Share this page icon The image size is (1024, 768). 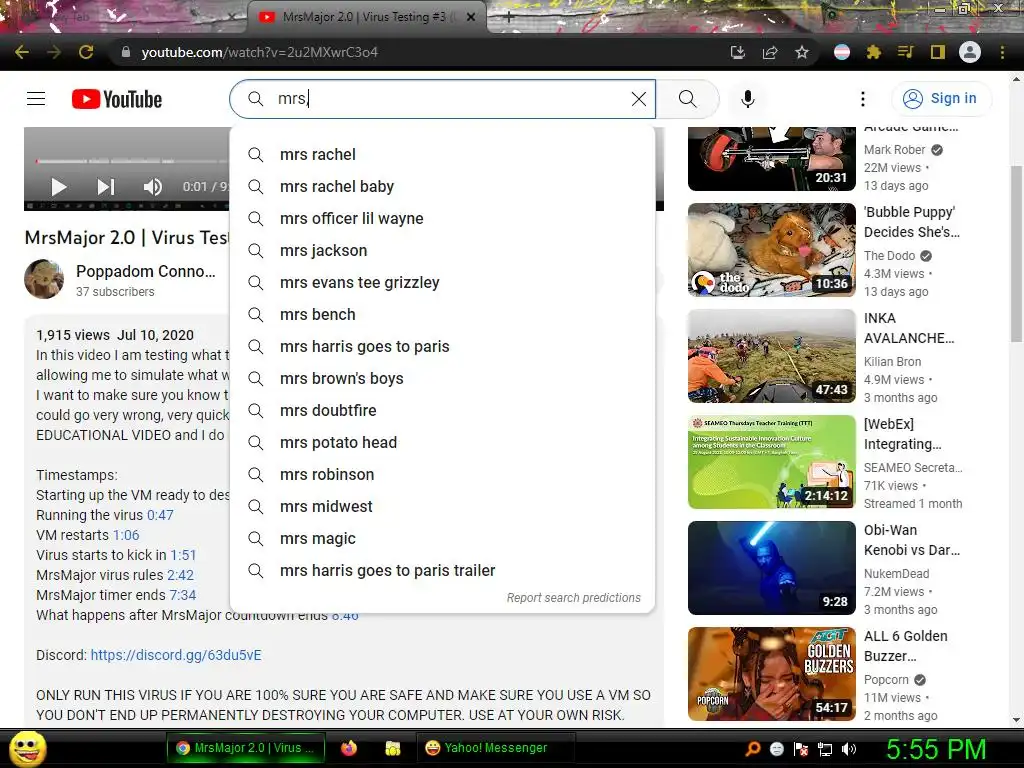(x=770, y=52)
